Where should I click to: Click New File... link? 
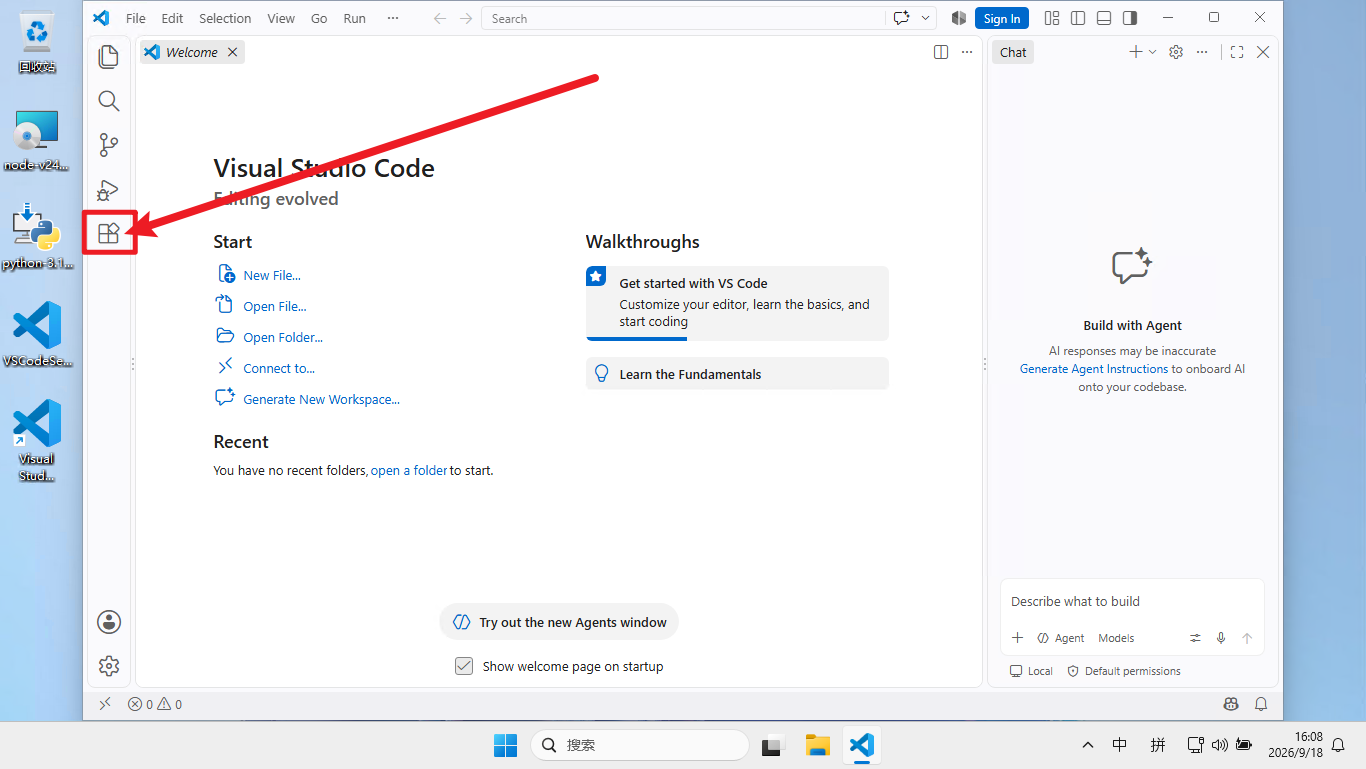point(272,275)
